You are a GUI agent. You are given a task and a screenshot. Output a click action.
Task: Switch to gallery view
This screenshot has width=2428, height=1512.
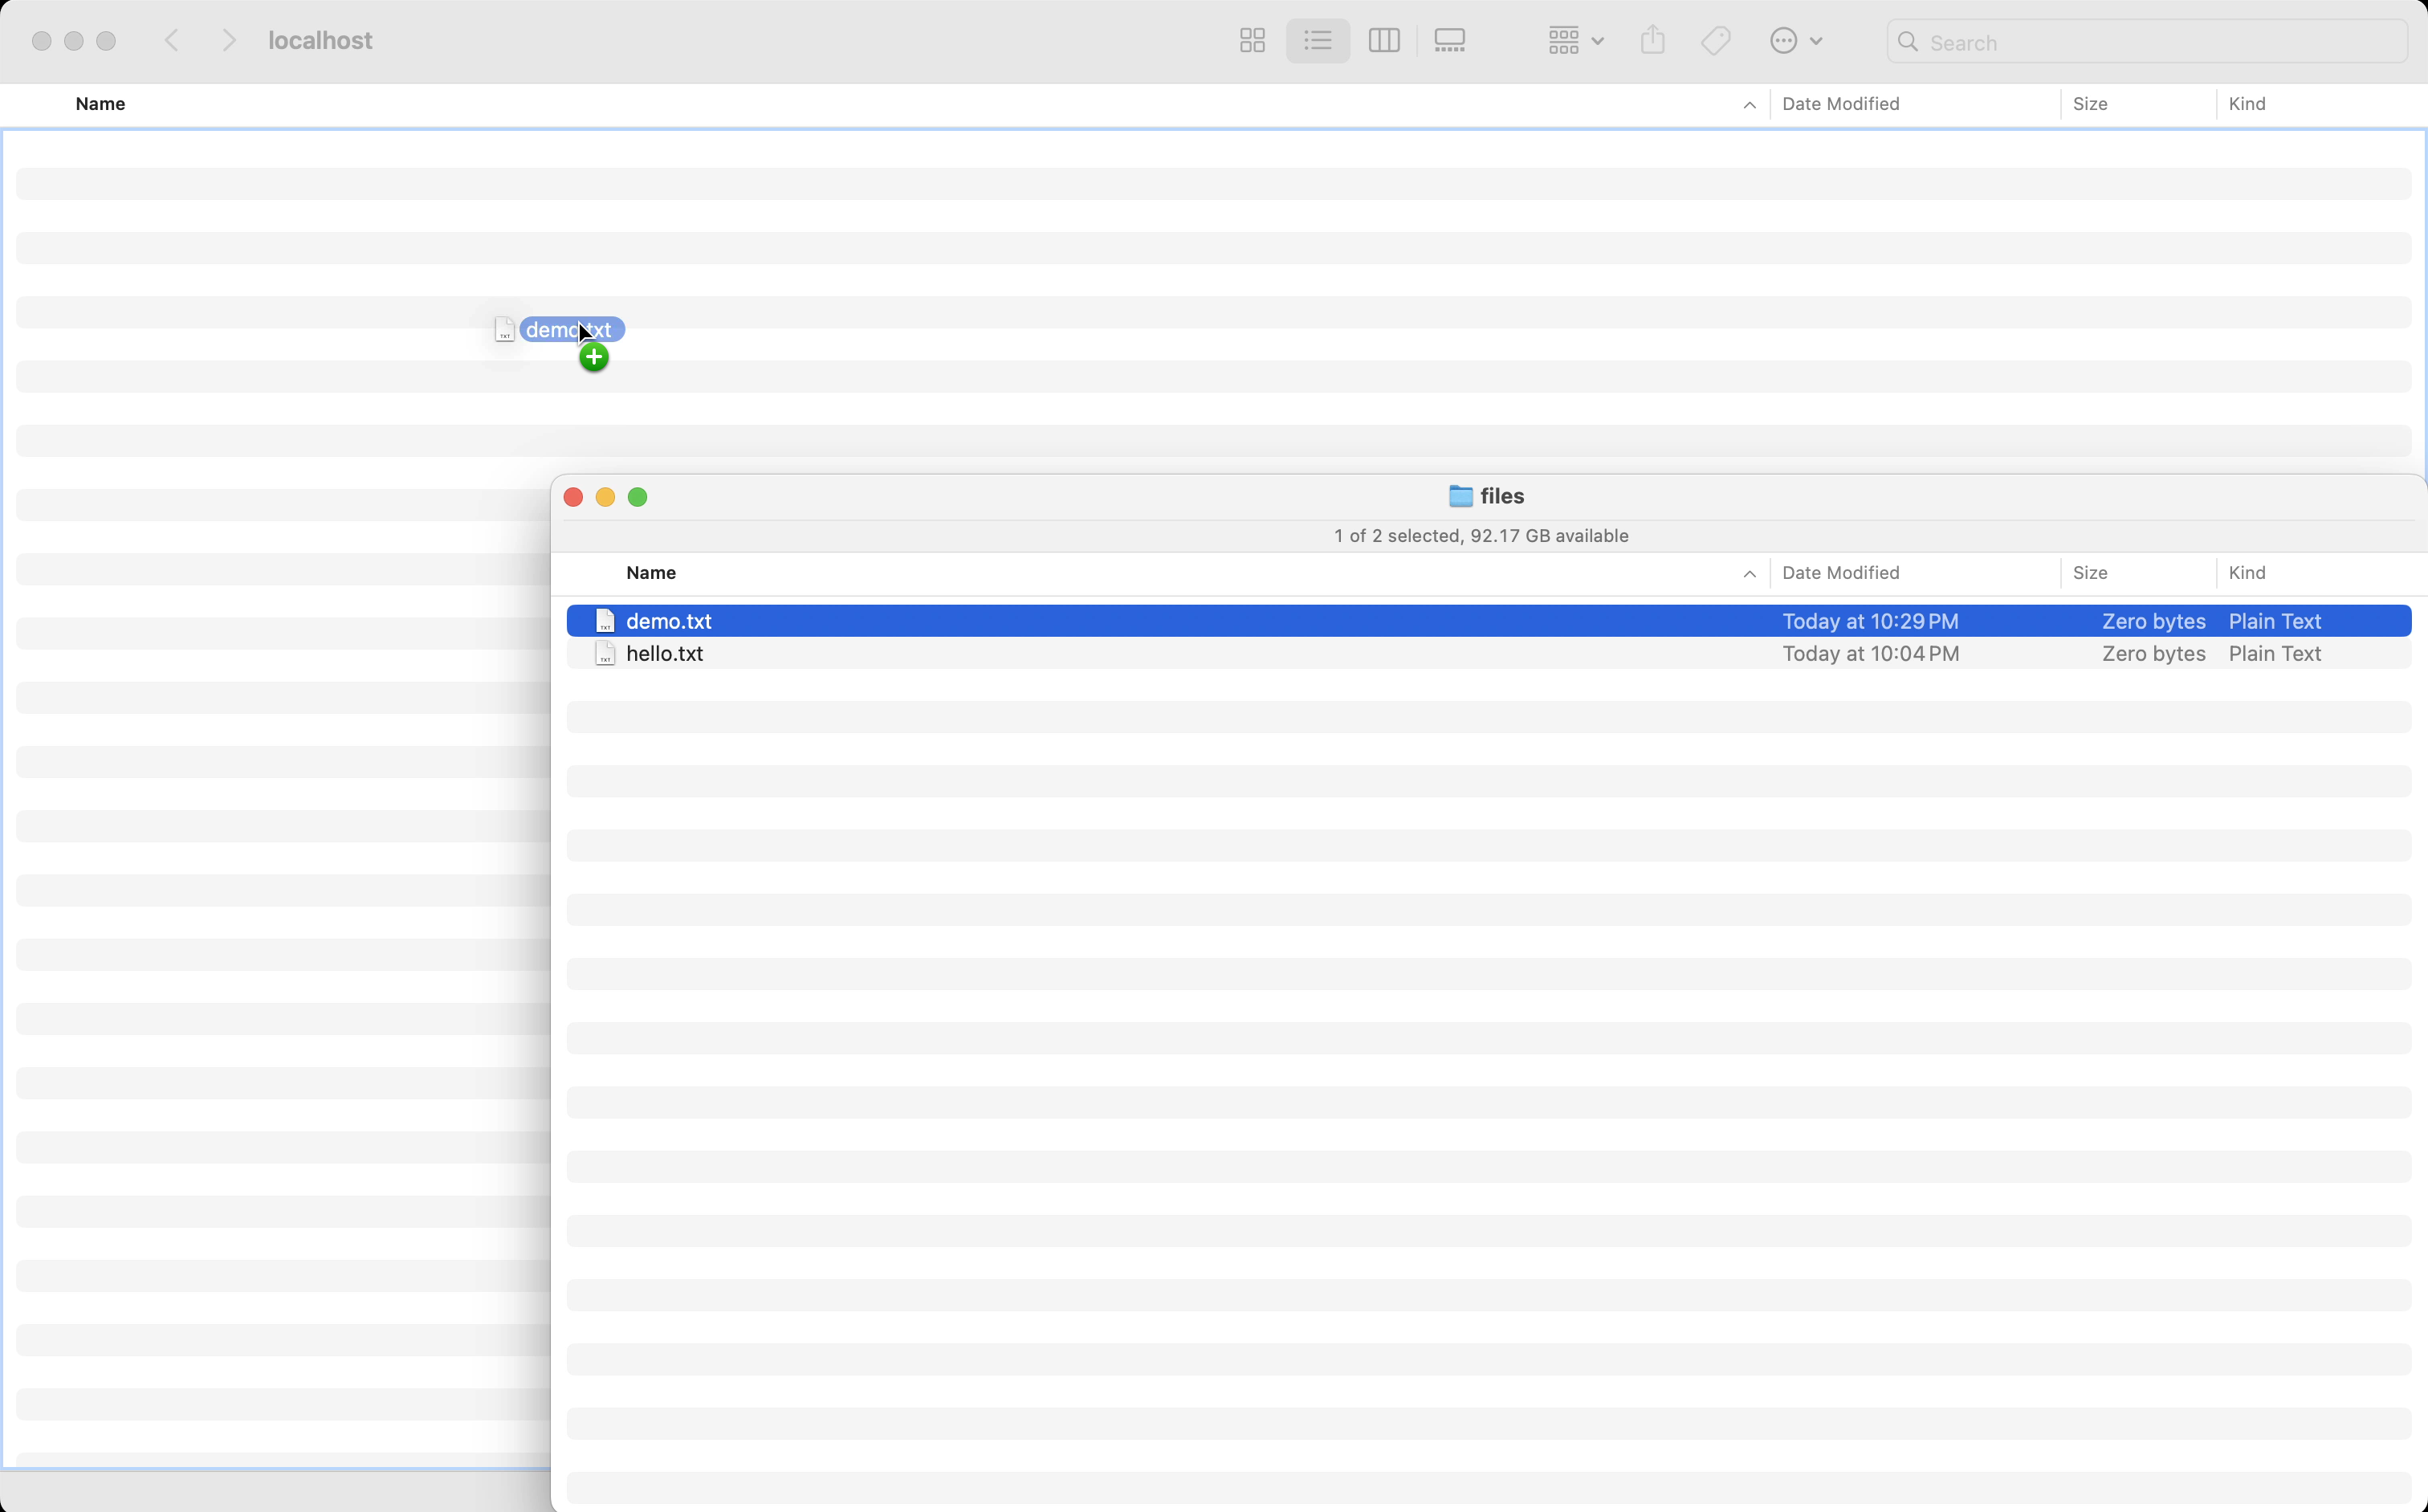point(1449,40)
